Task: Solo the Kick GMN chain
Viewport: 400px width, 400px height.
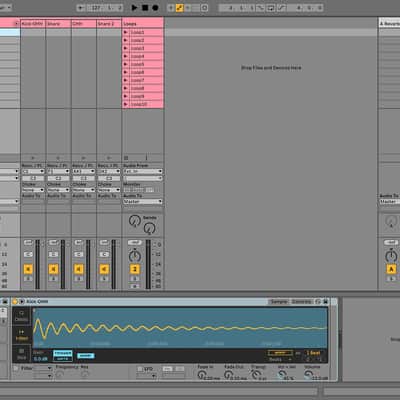Action: (x=28, y=279)
